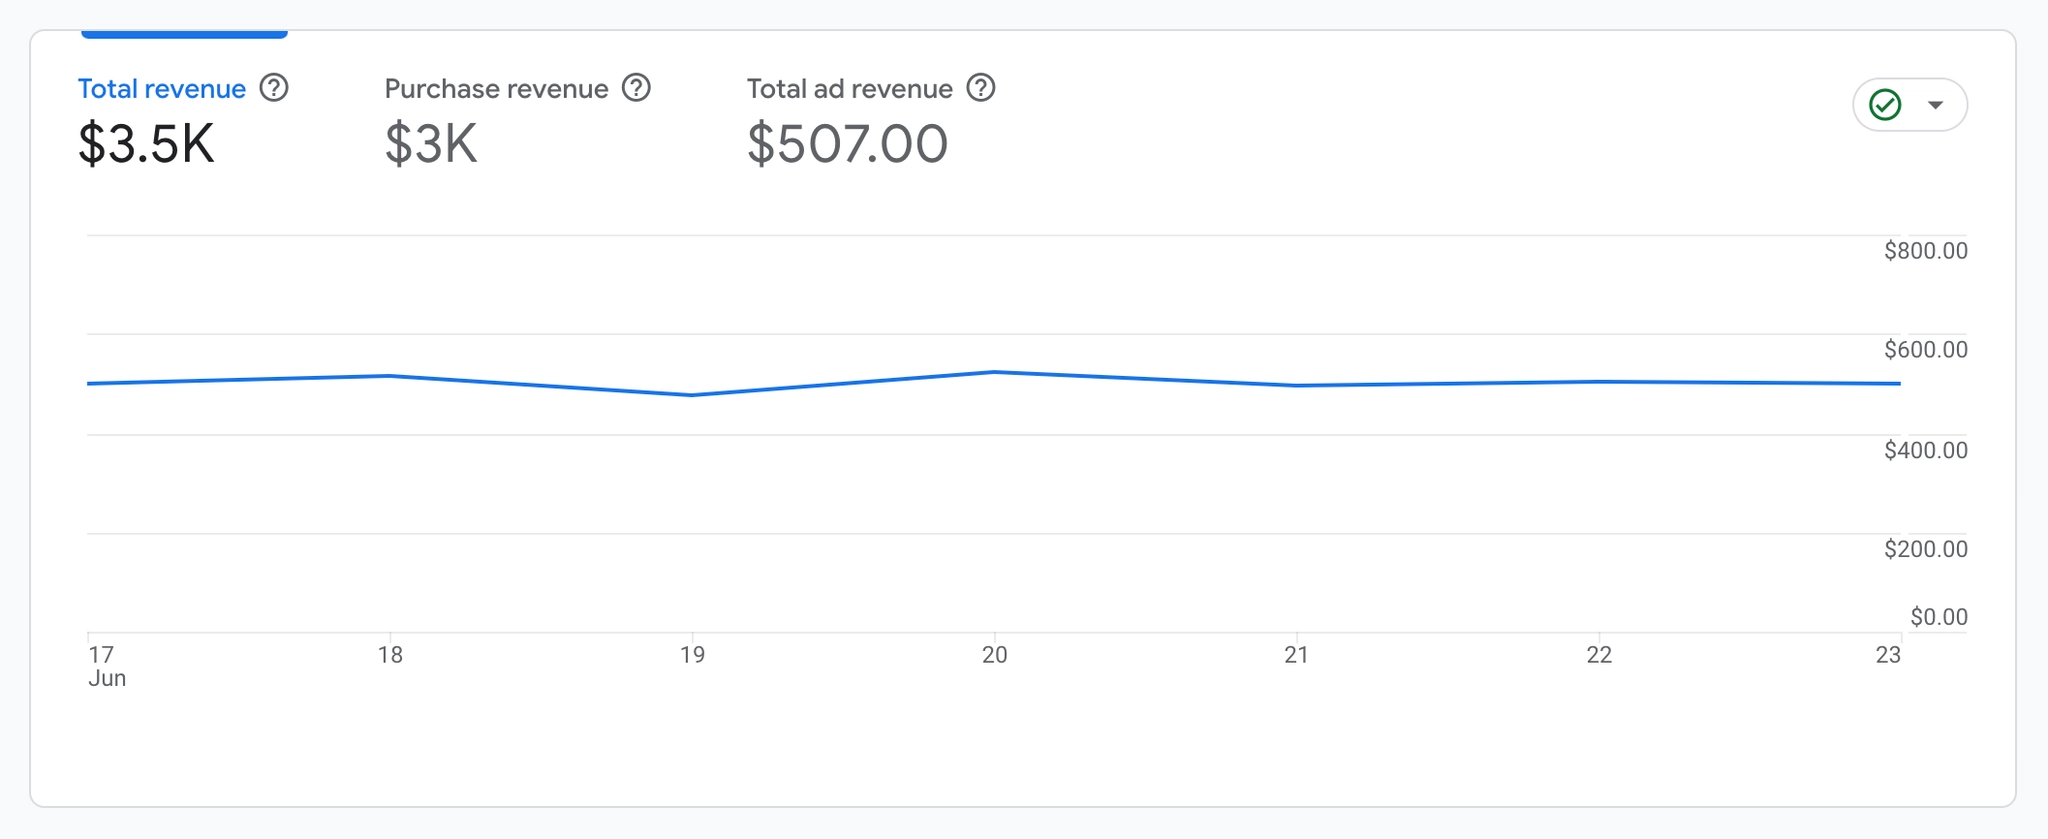Click the blue active tab indicator bar
The width and height of the screenshot is (2048, 839).
coord(184,34)
